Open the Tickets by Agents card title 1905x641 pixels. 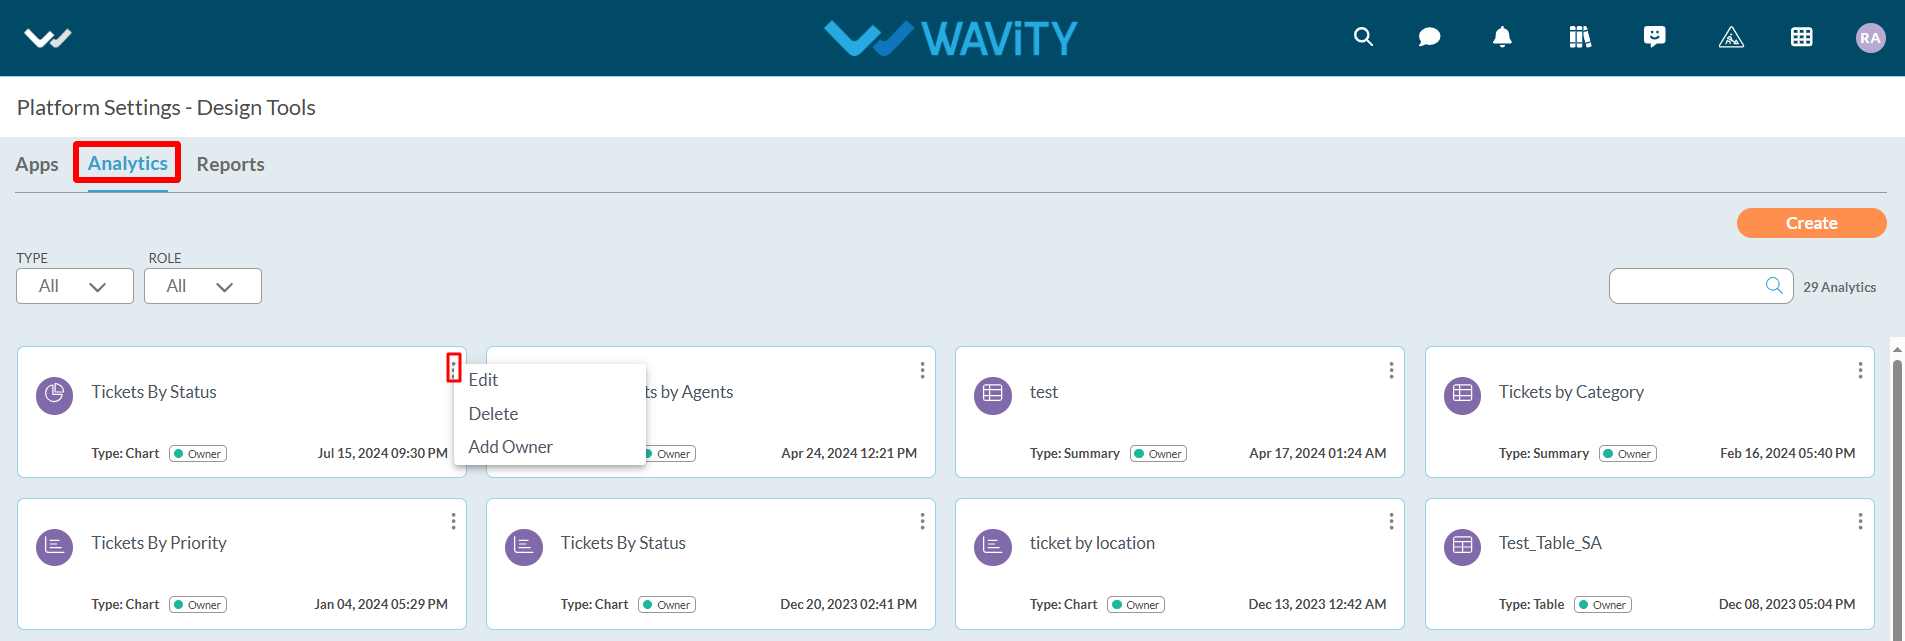[x=689, y=392]
